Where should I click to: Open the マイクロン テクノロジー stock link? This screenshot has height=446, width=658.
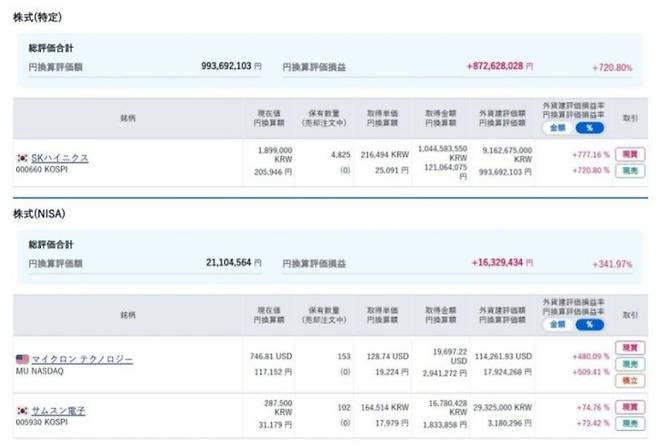click(x=82, y=360)
